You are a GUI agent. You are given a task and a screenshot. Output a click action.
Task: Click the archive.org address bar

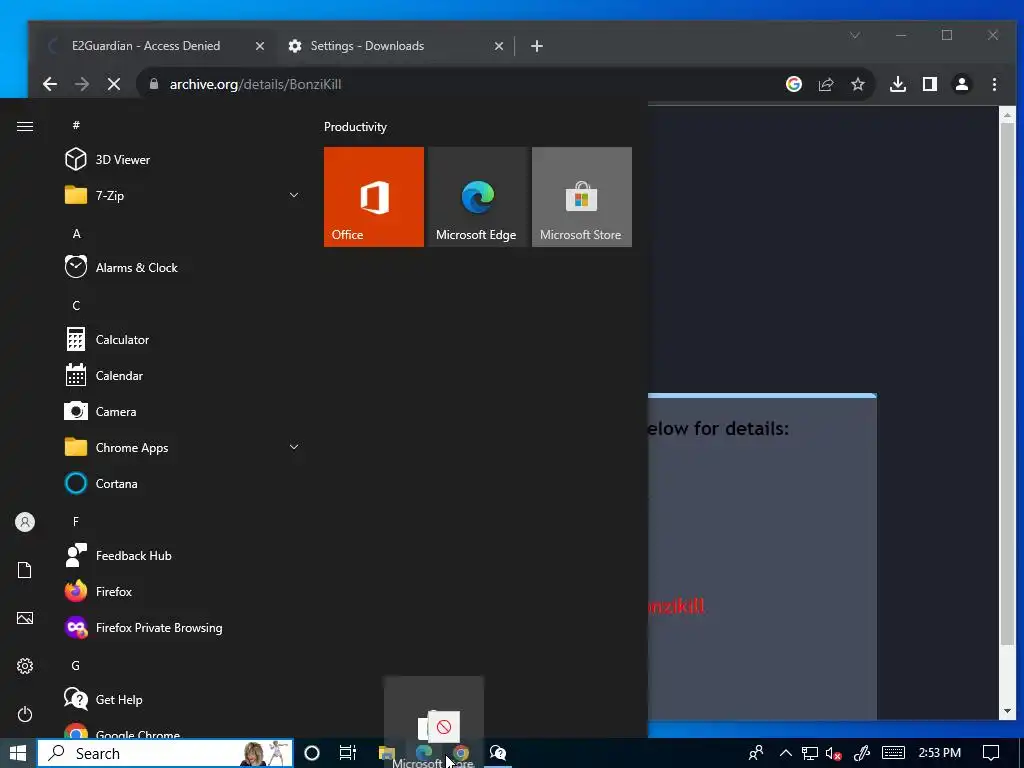[457, 84]
